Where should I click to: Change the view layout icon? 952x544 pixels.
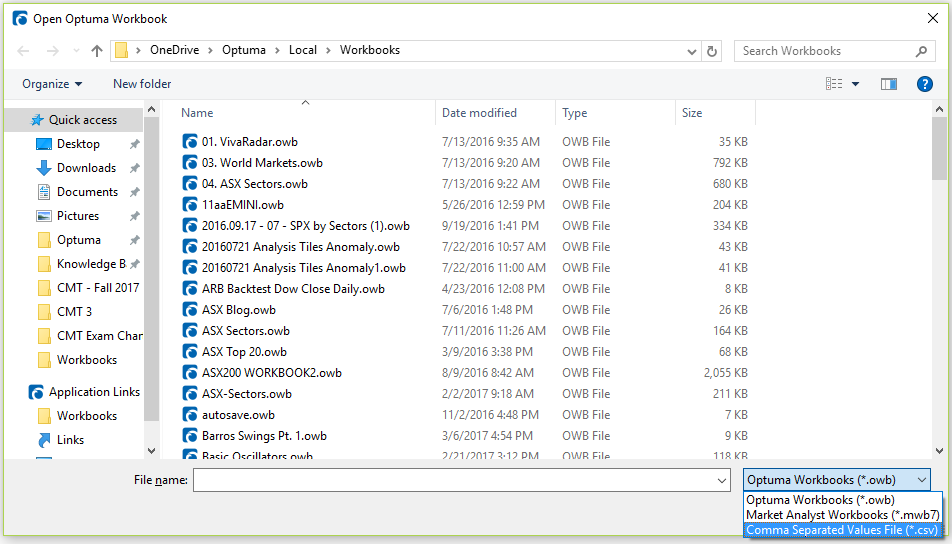click(834, 84)
